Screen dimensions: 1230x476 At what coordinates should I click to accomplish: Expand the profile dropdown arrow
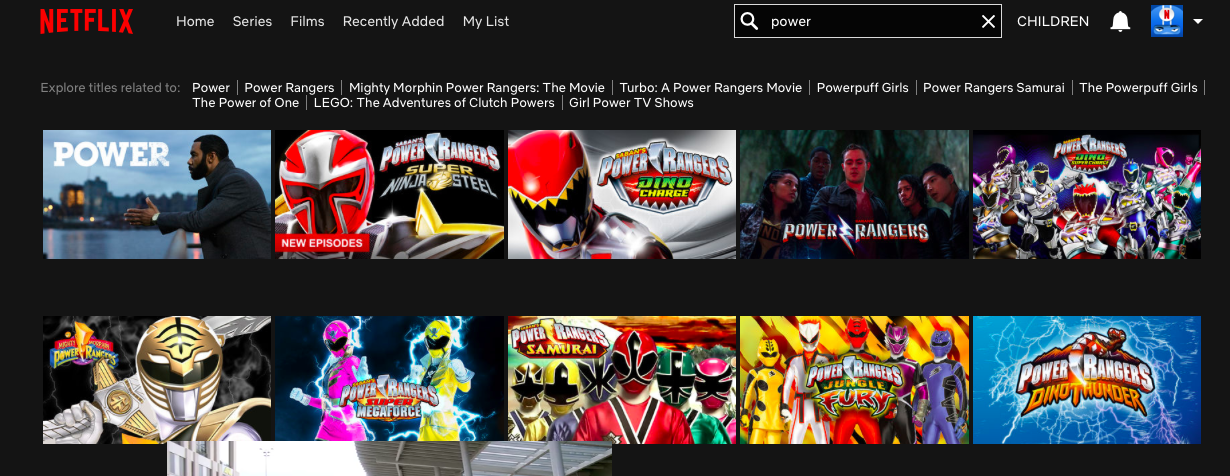1197,21
